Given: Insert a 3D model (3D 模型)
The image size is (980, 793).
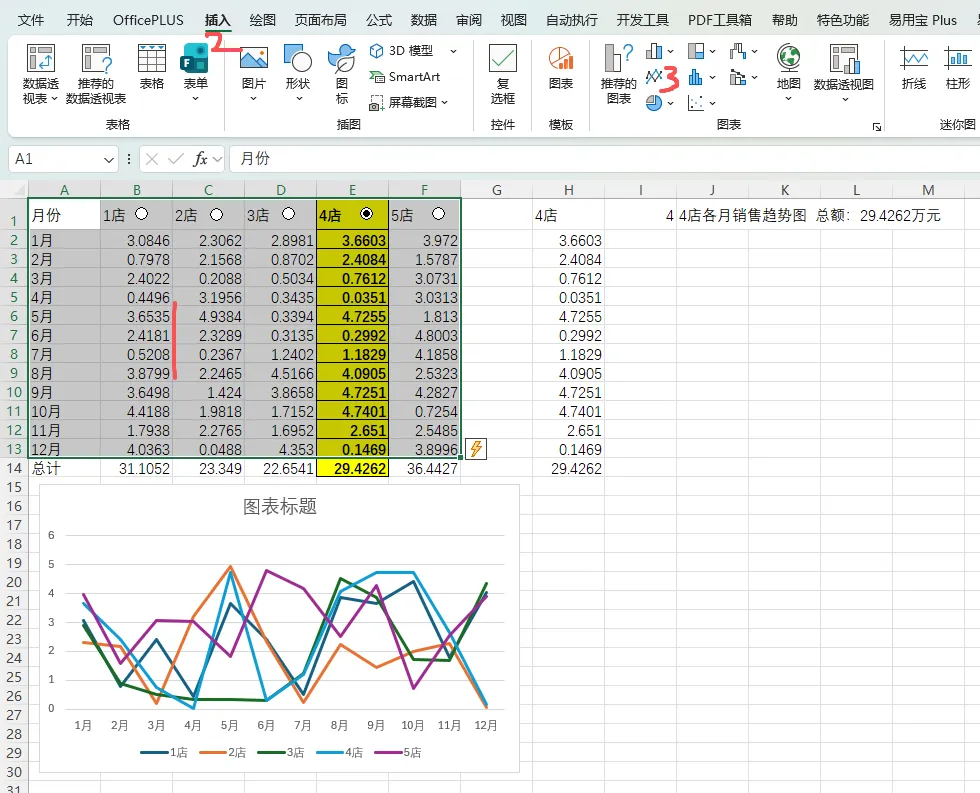Looking at the screenshot, I should 403,51.
